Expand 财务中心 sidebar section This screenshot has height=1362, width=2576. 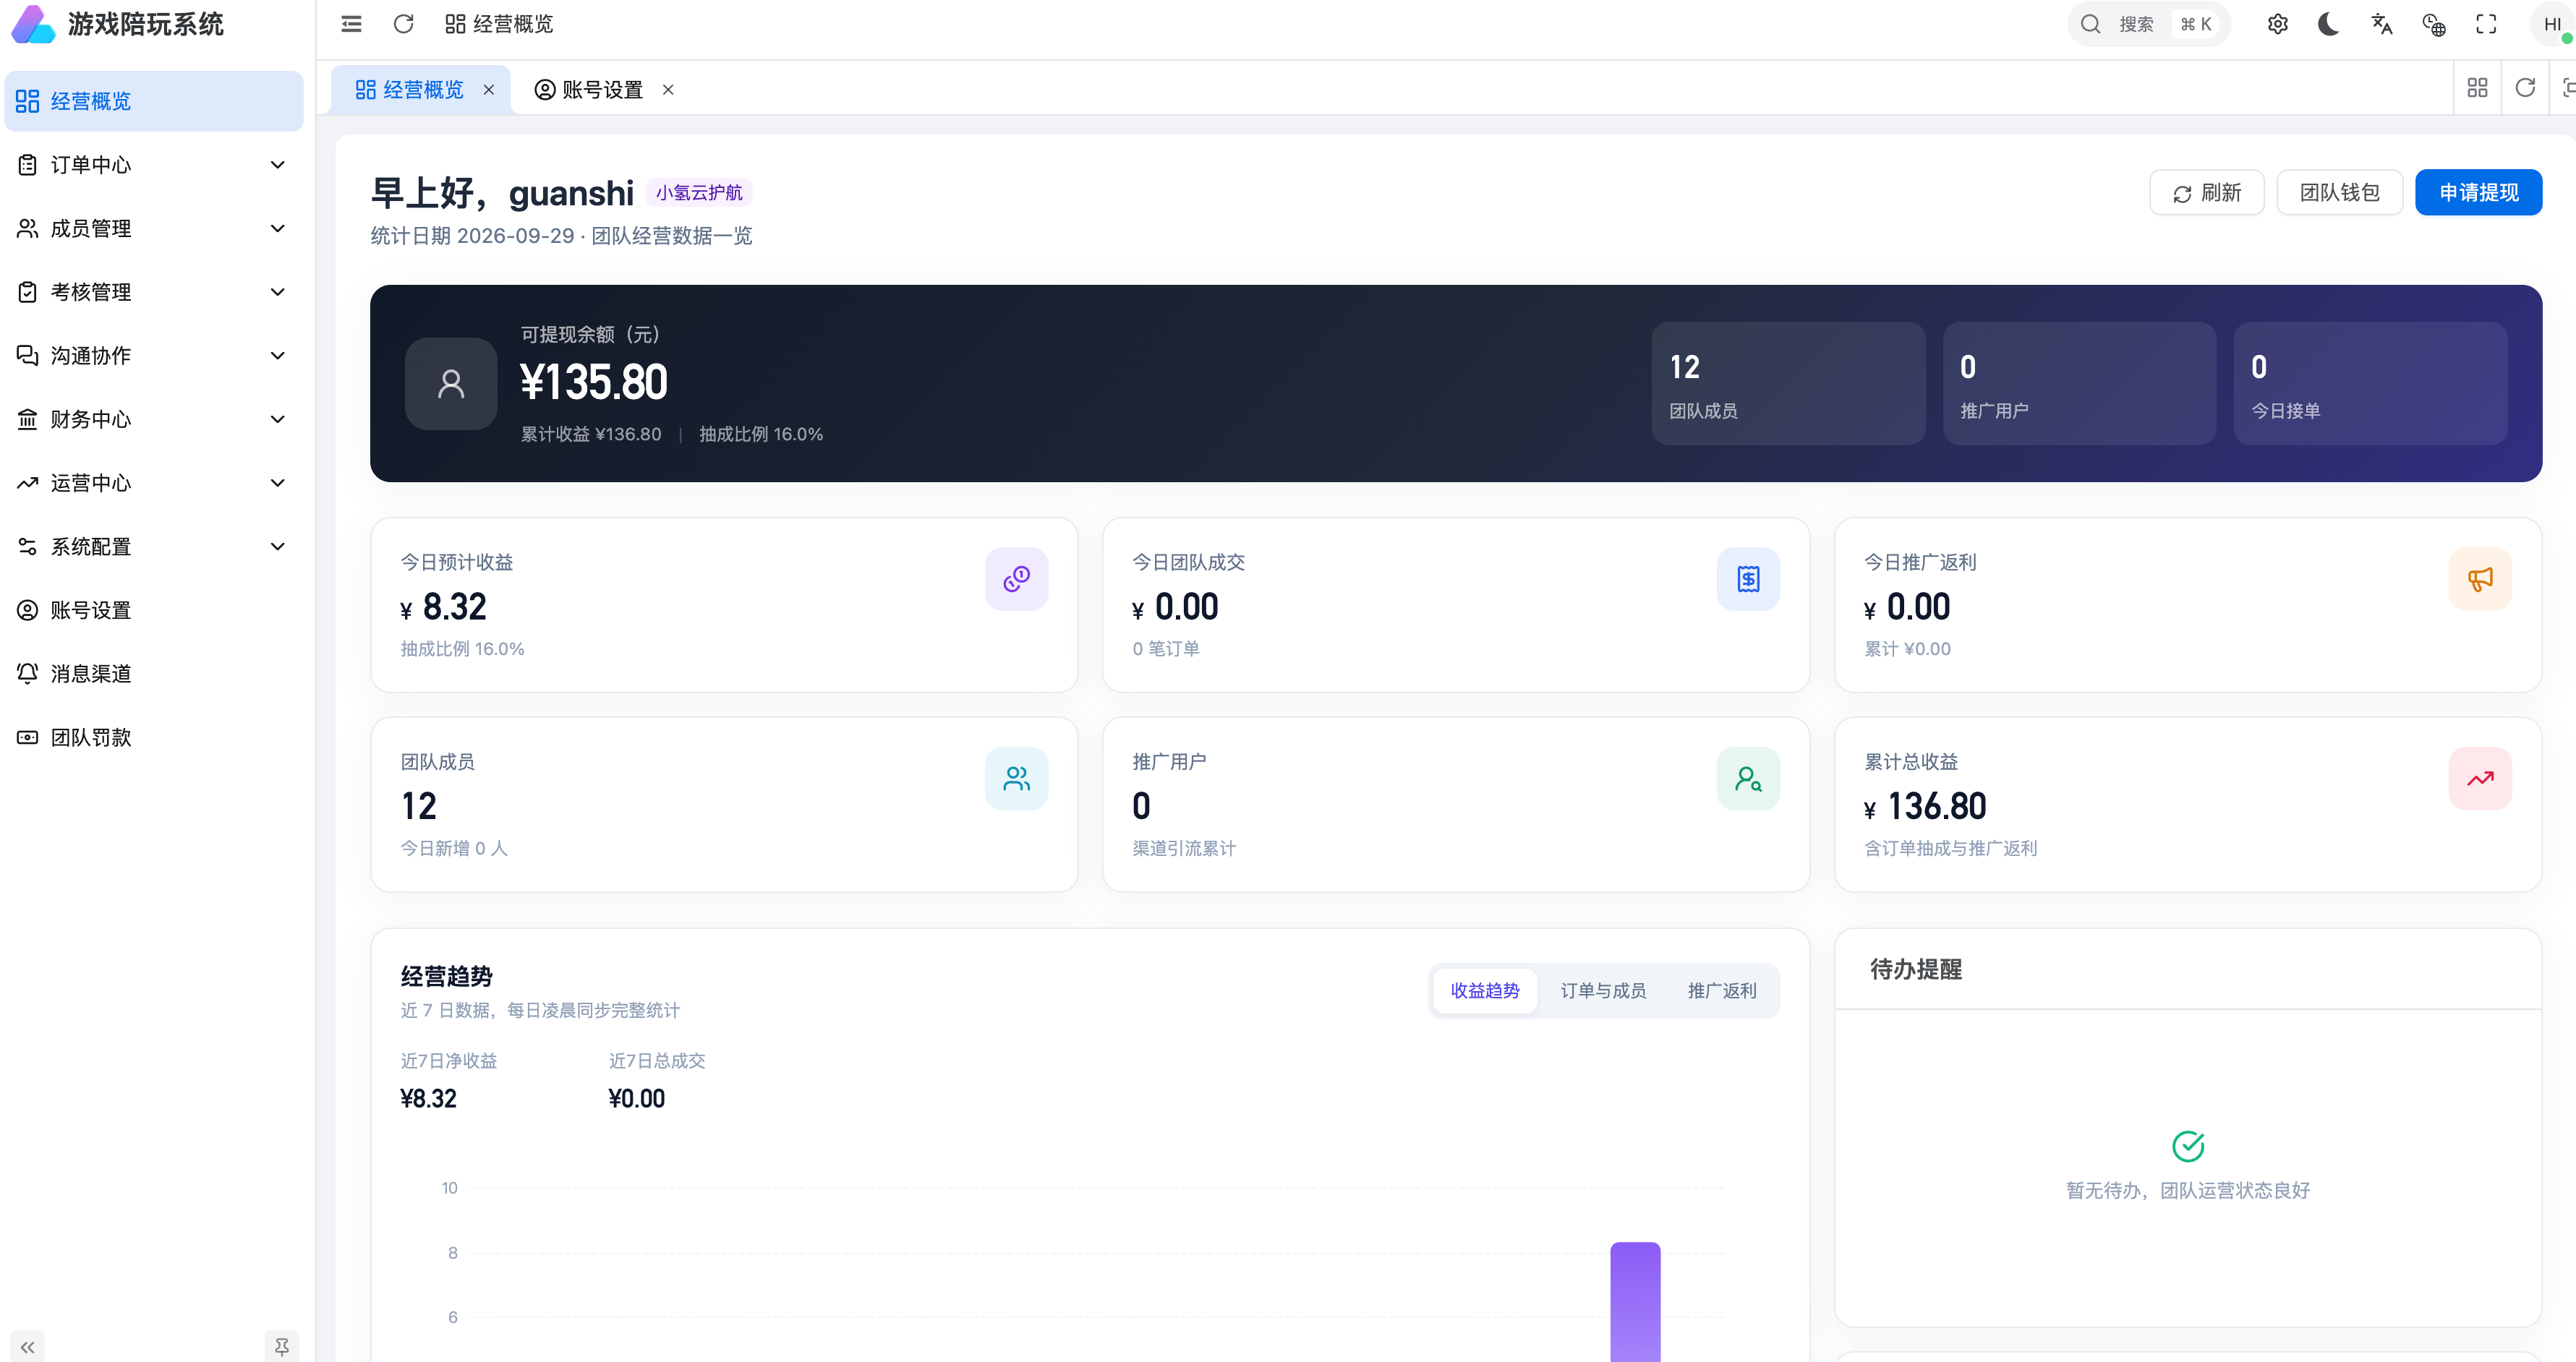coord(154,419)
